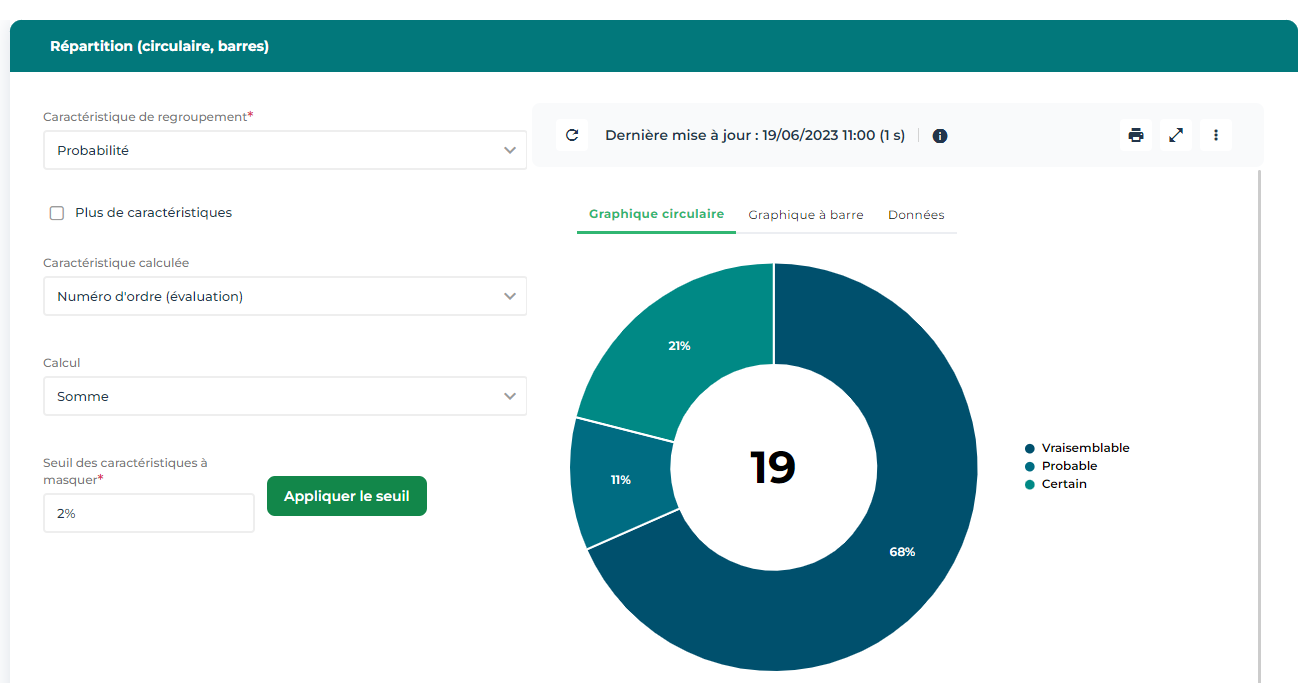Select the Graphique circulaire tab

click(x=656, y=215)
